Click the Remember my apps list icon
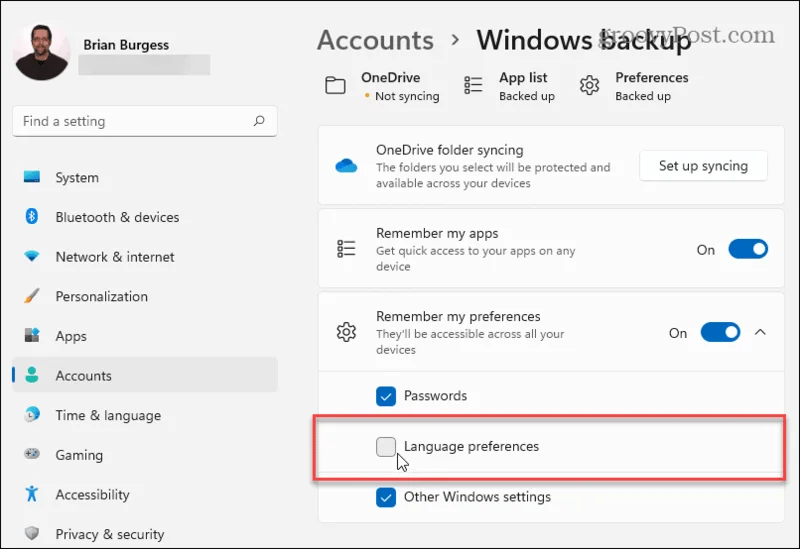Image resolution: width=800 pixels, height=549 pixels. click(346, 249)
